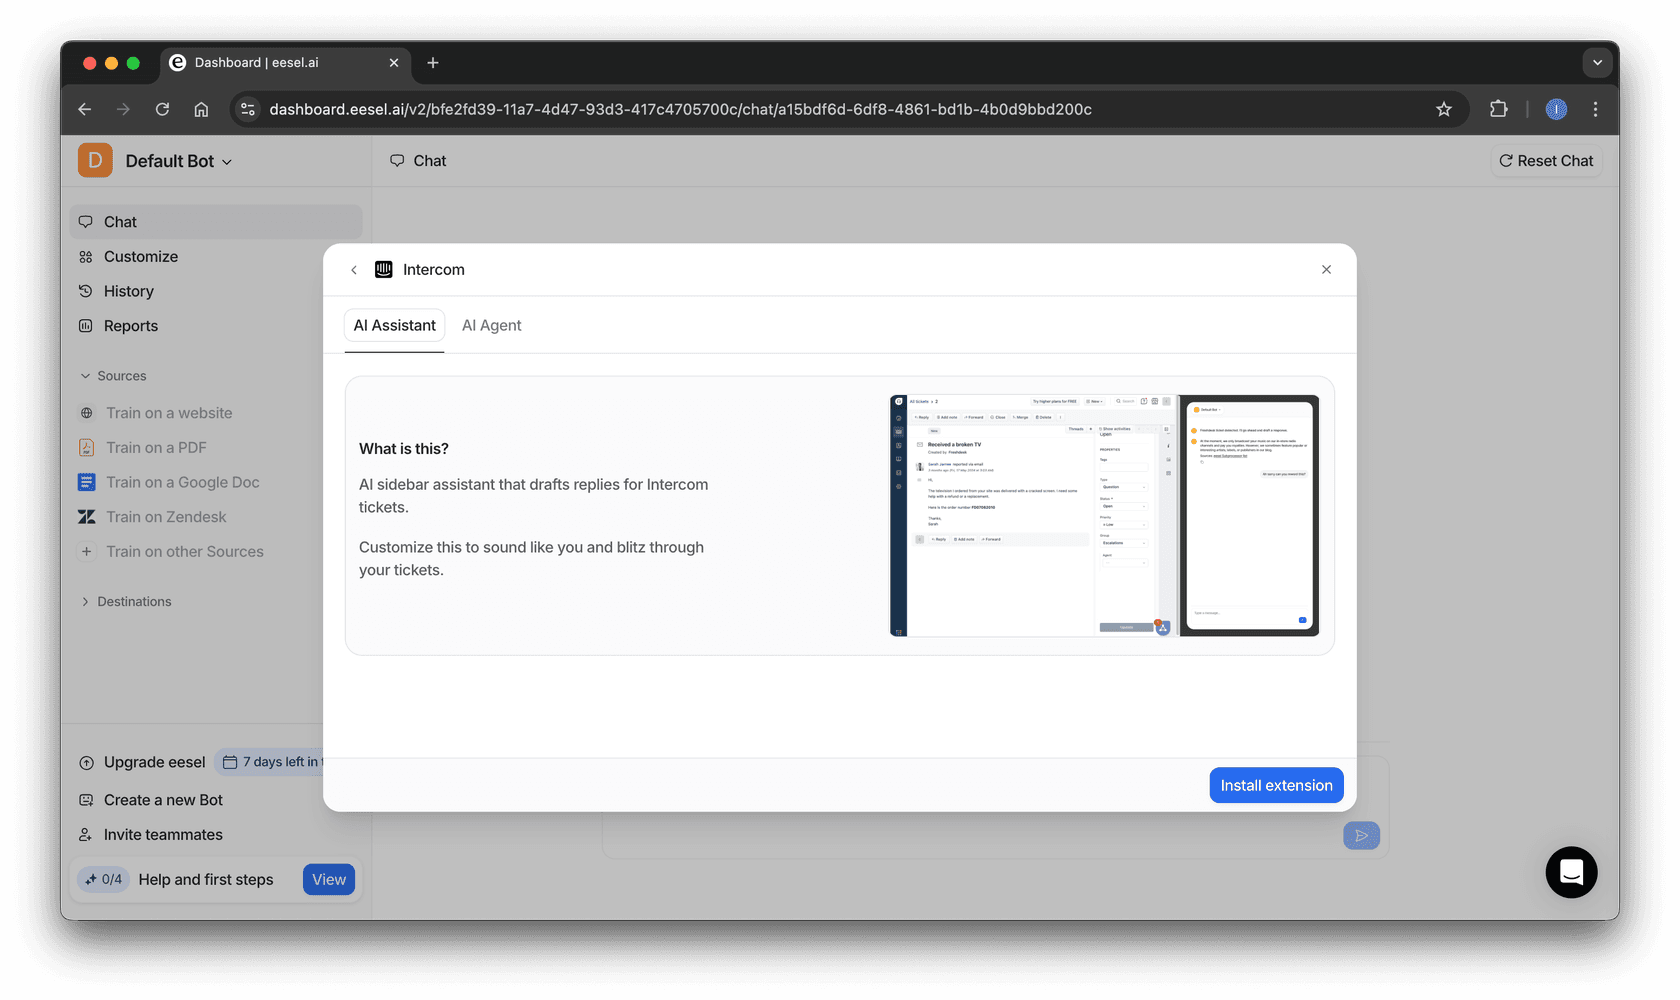The image size is (1680, 1000).
Task: Open the Default Bot dropdown
Action: (179, 161)
